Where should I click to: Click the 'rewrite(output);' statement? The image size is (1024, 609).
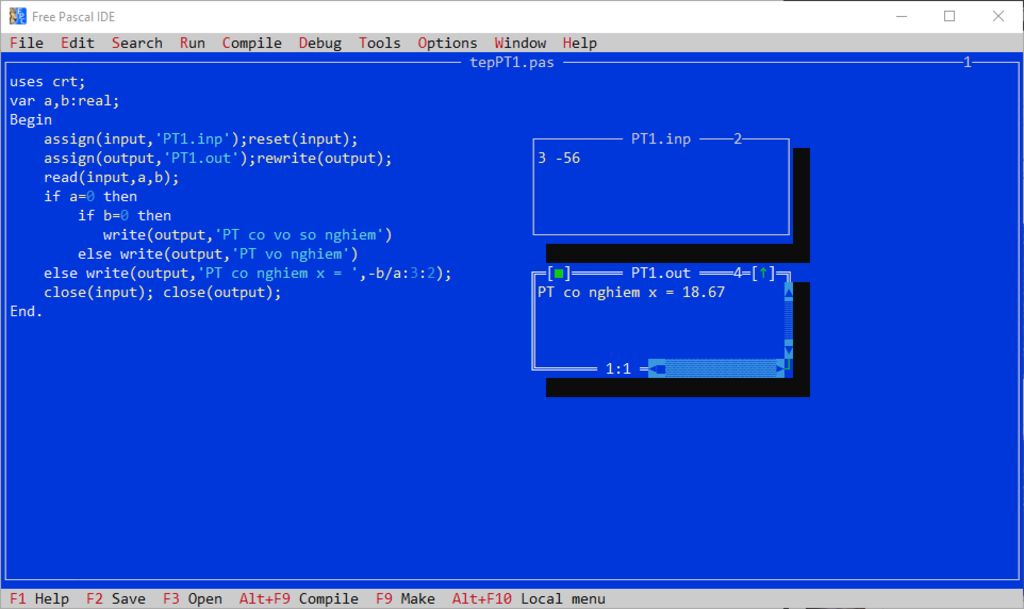pos(324,158)
